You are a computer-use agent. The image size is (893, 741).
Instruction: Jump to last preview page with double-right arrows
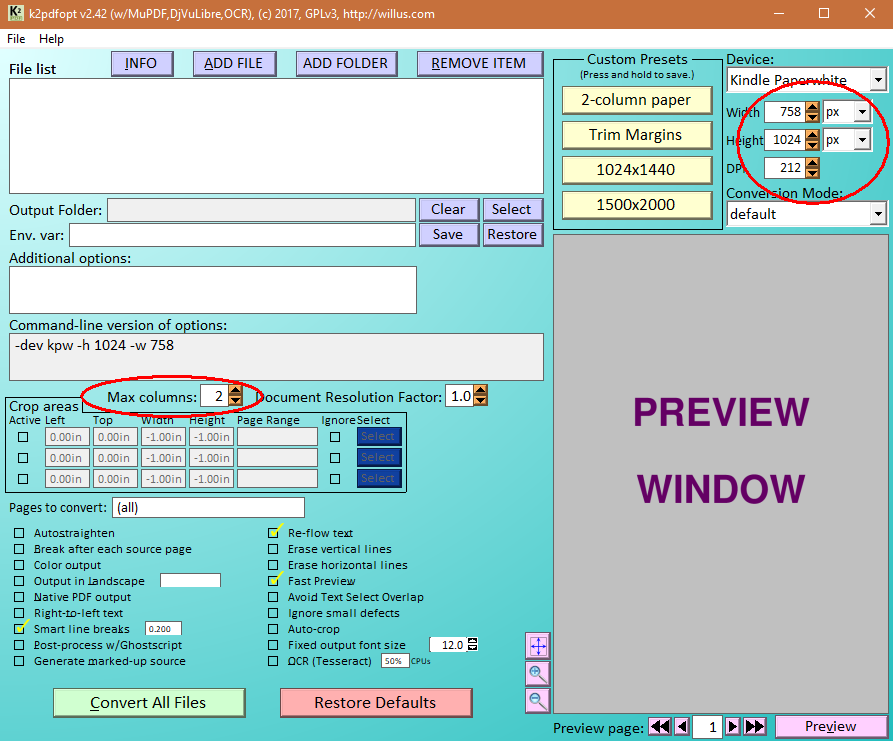[755, 727]
